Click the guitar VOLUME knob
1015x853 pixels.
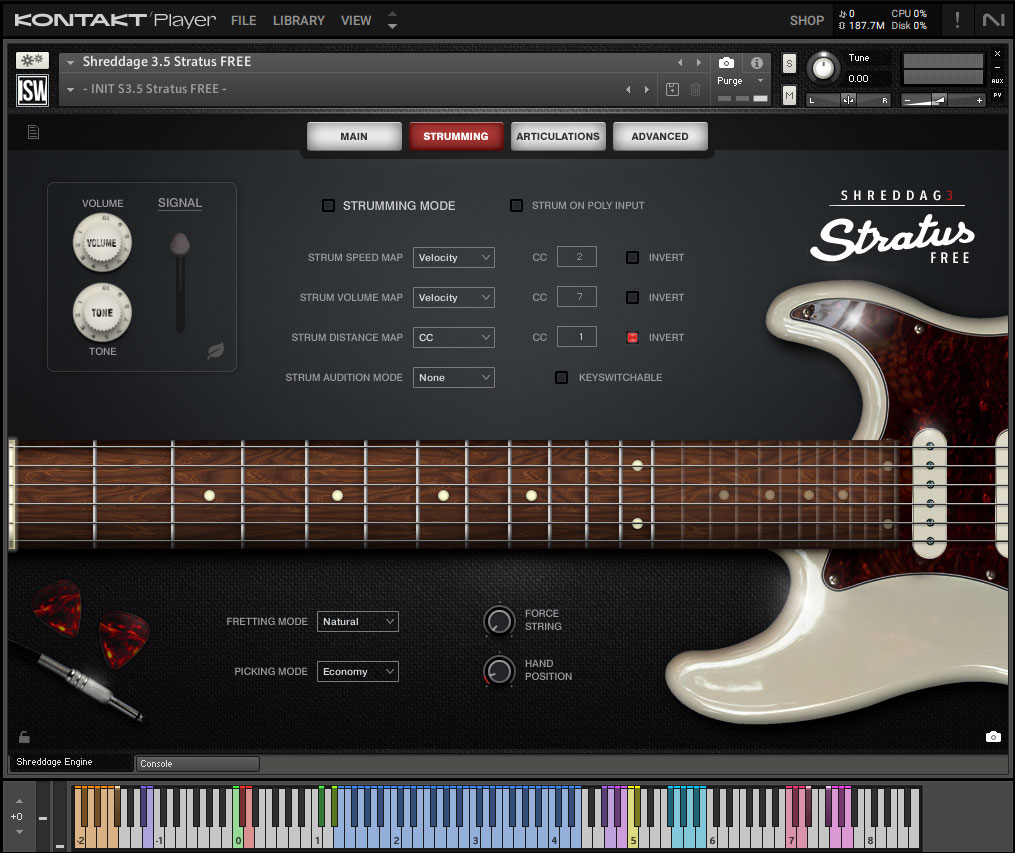[x=102, y=243]
